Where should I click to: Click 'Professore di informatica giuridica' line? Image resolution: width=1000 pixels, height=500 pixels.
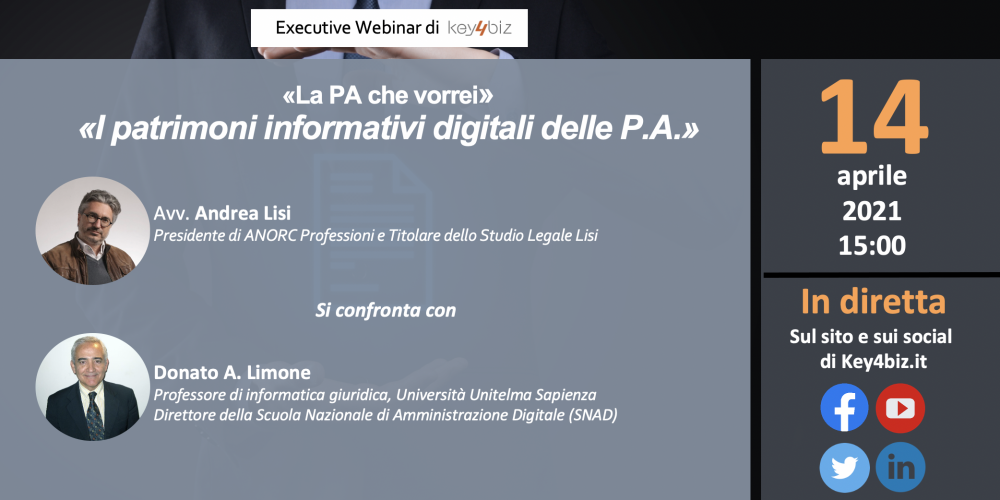click(375, 395)
